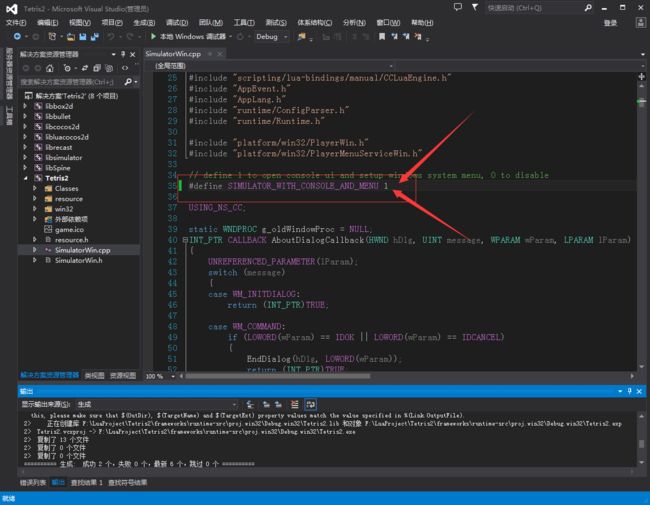Toggle a bookmark using the bookmark icon

tap(382, 37)
